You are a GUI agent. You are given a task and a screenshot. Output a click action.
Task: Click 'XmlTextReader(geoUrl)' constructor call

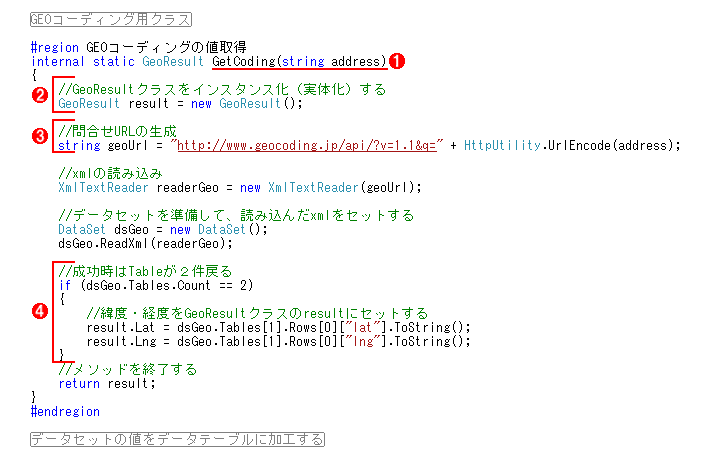[x=341, y=187]
